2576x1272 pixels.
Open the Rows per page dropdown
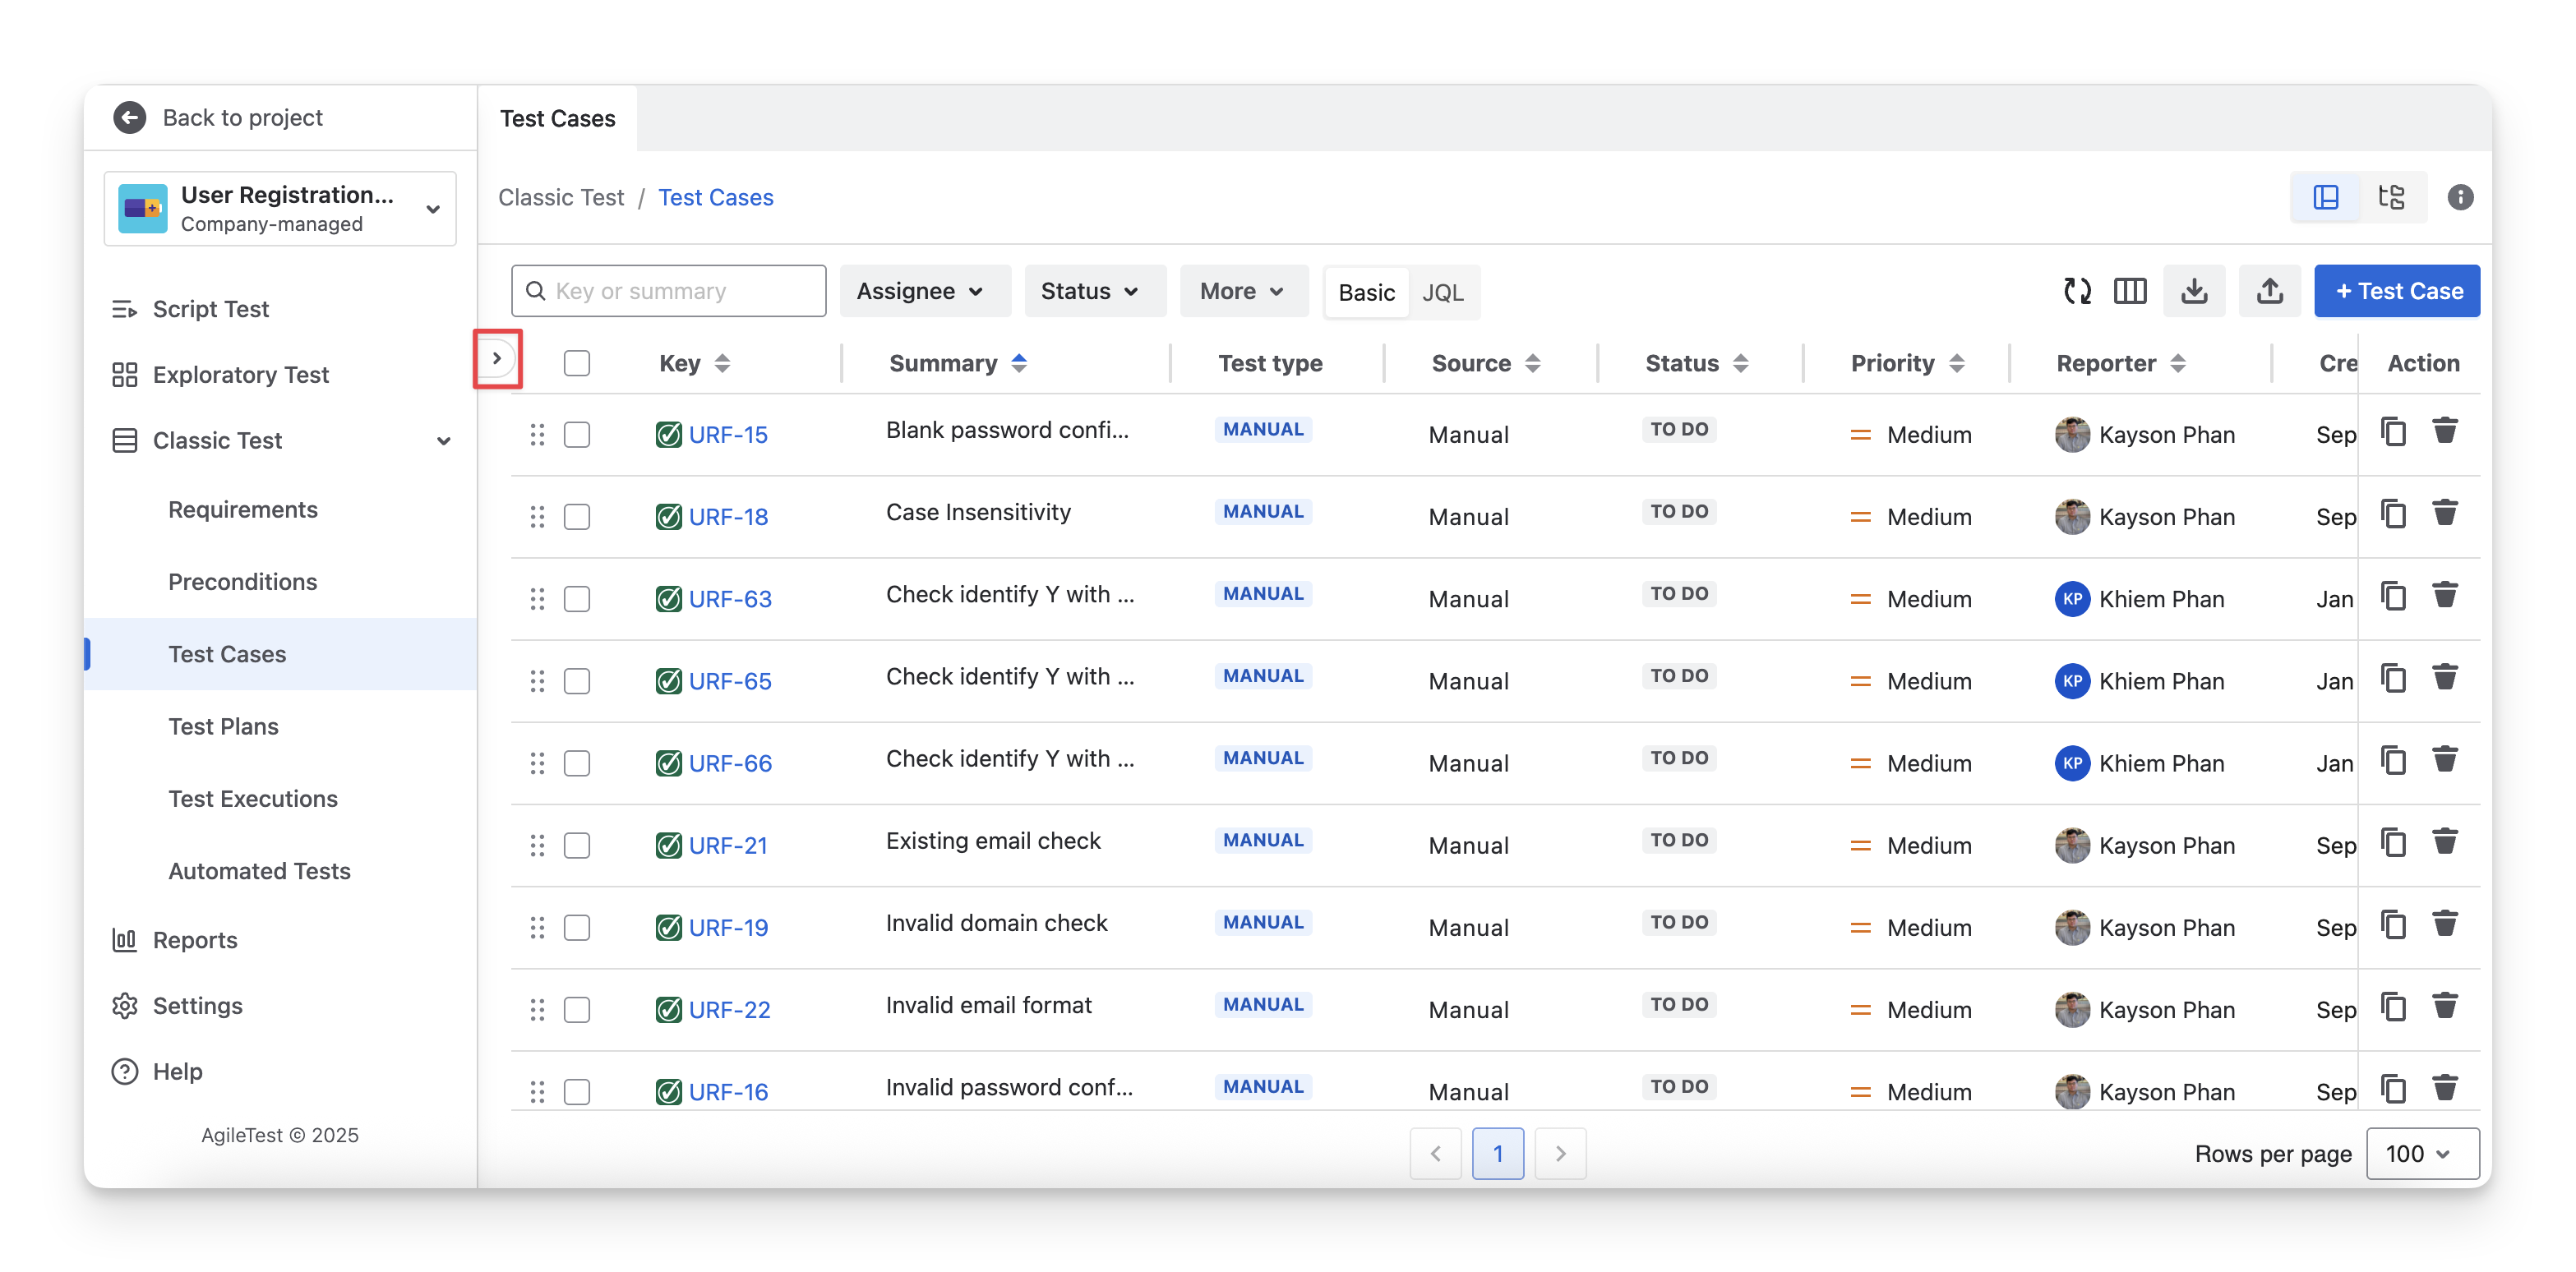click(2421, 1154)
